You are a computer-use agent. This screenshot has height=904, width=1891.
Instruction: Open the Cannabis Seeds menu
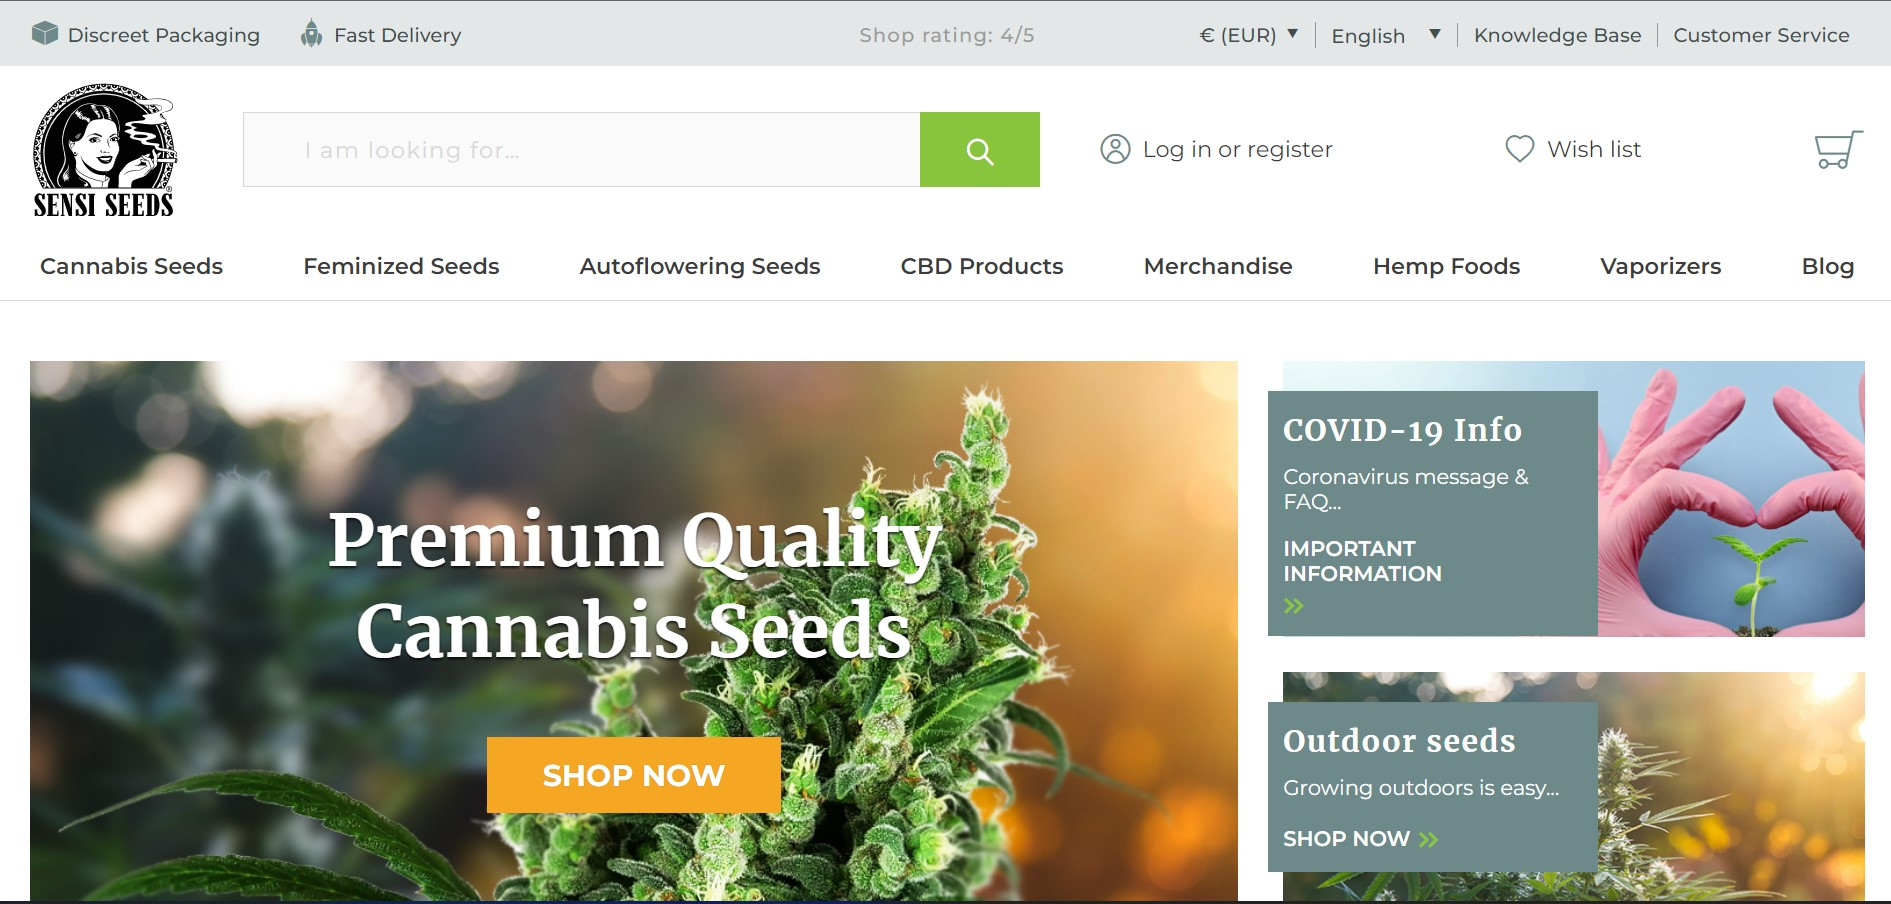[131, 266]
